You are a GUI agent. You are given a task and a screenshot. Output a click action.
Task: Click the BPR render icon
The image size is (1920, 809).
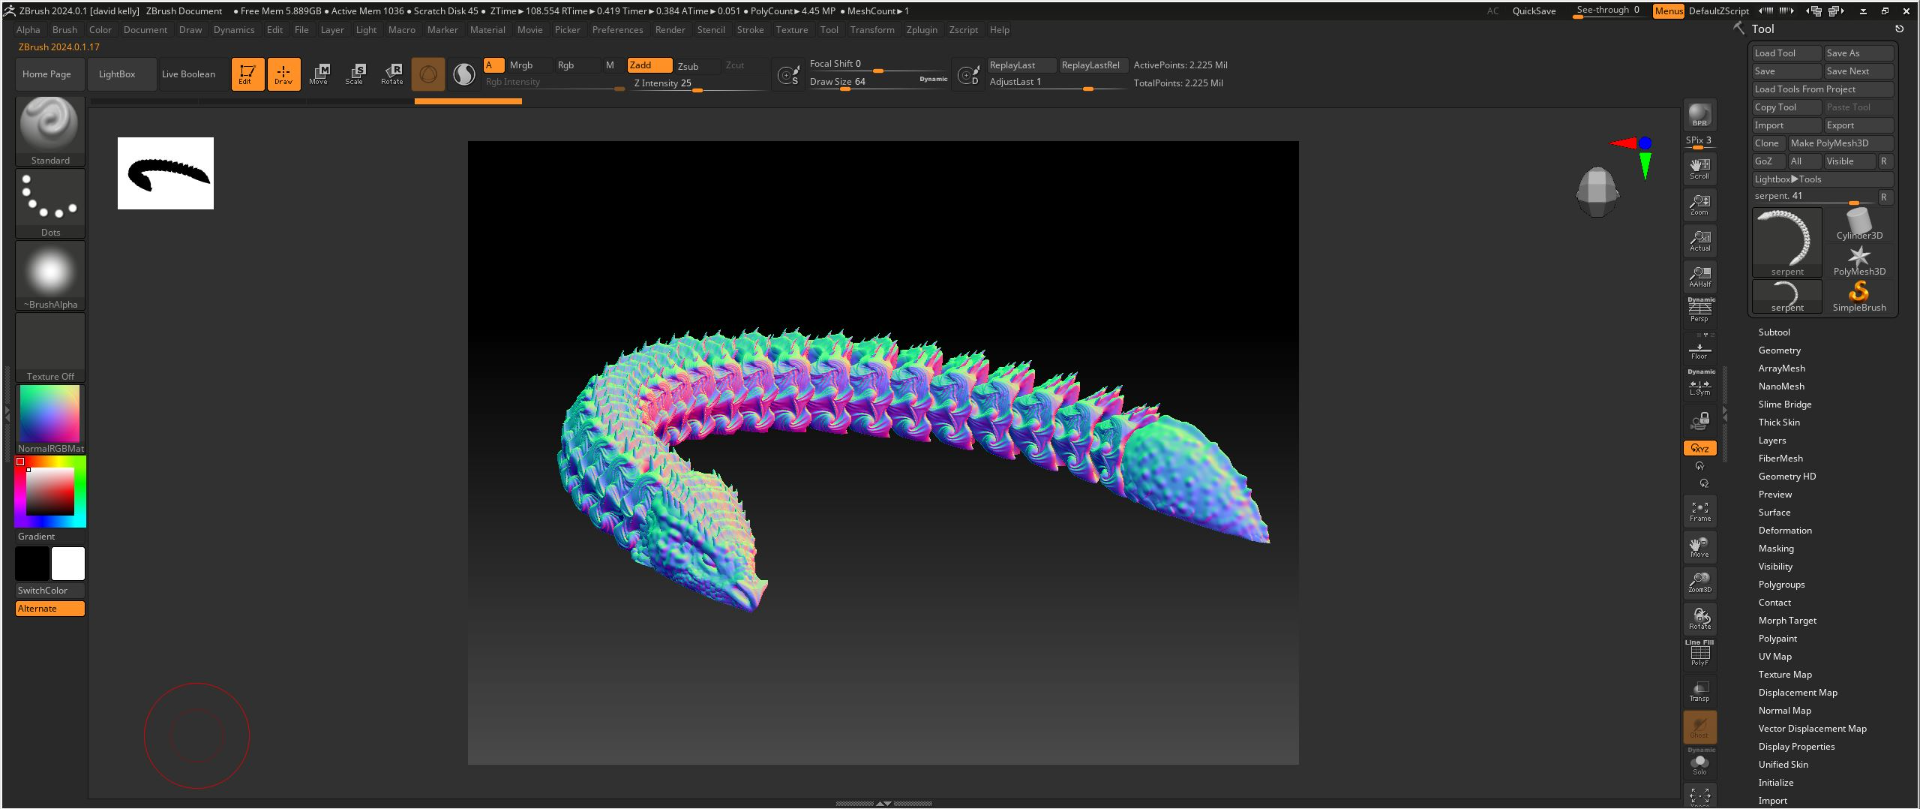click(x=1700, y=115)
